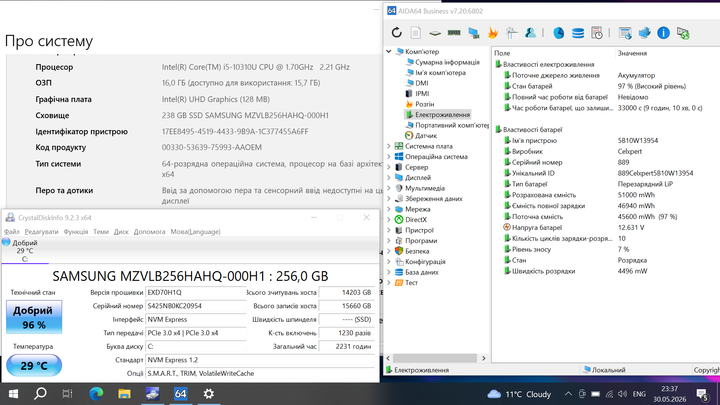
Task: Click the calendar with clock icon in AIDA64
Action: point(596,33)
